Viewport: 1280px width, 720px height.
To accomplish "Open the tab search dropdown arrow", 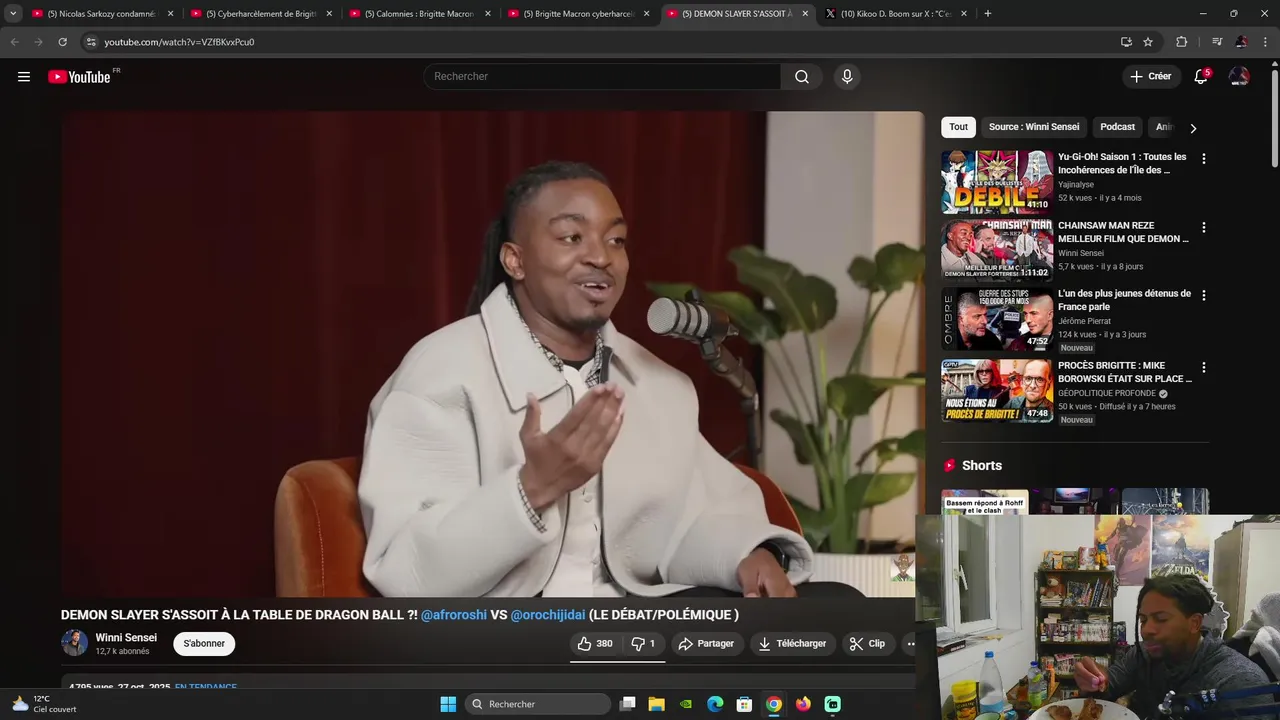I will click(x=13, y=14).
